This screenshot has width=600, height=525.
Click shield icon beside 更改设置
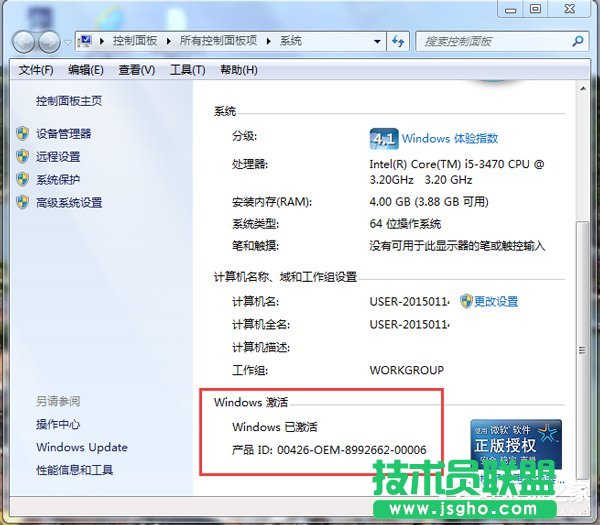466,301
